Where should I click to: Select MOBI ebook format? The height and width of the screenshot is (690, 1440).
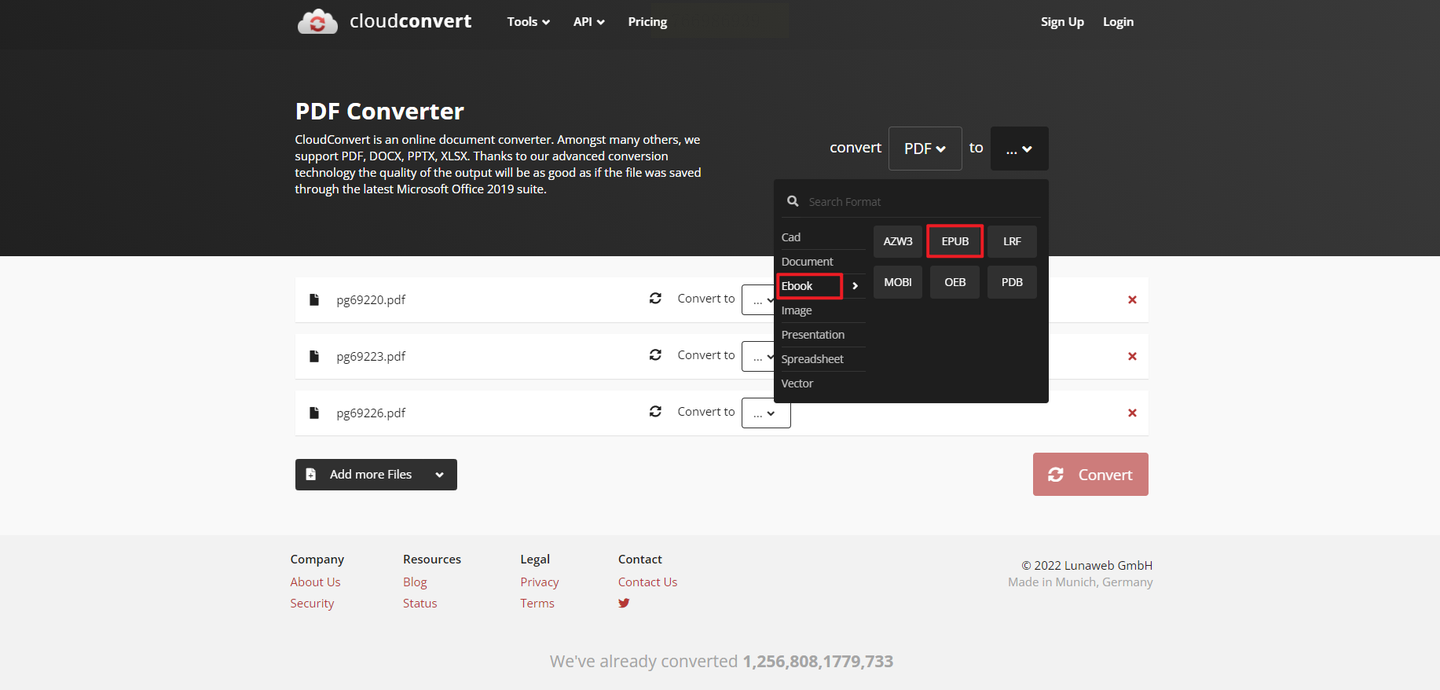(x=897, y=282)
